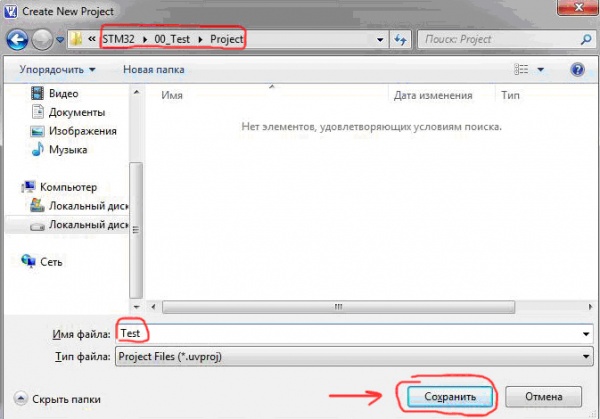Screen dimensions: 600x419
Task: Collapse folders with Скрыть папки
Action: (57, 399)
